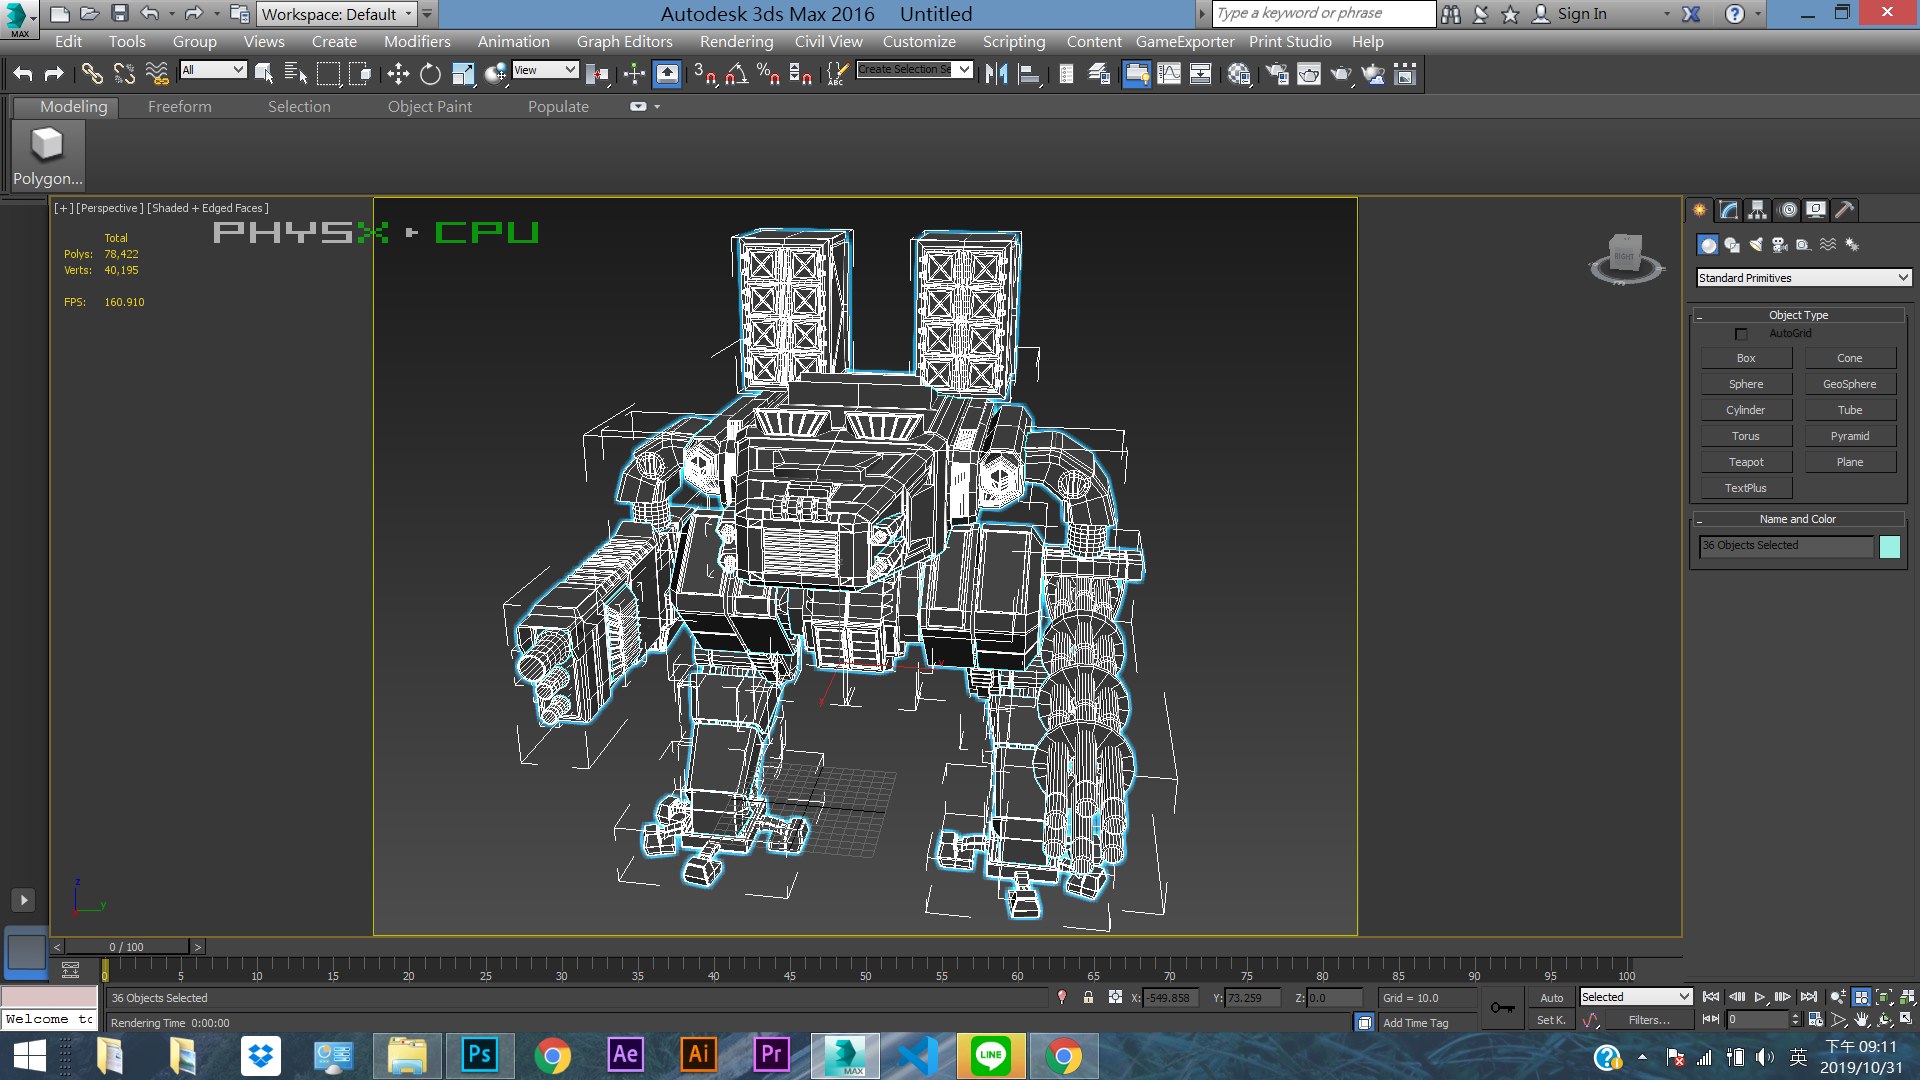Open the key filter Selected dropdown
The width and height of the screenshot is (1920, 1080).
click(1636, 997)
